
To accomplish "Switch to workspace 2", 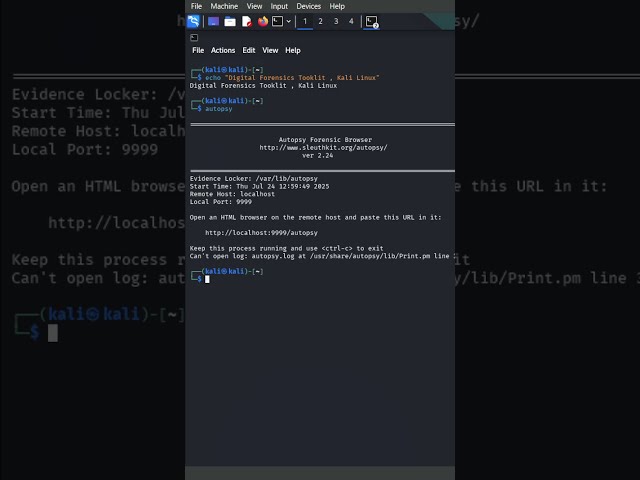I will pos(320,21).
